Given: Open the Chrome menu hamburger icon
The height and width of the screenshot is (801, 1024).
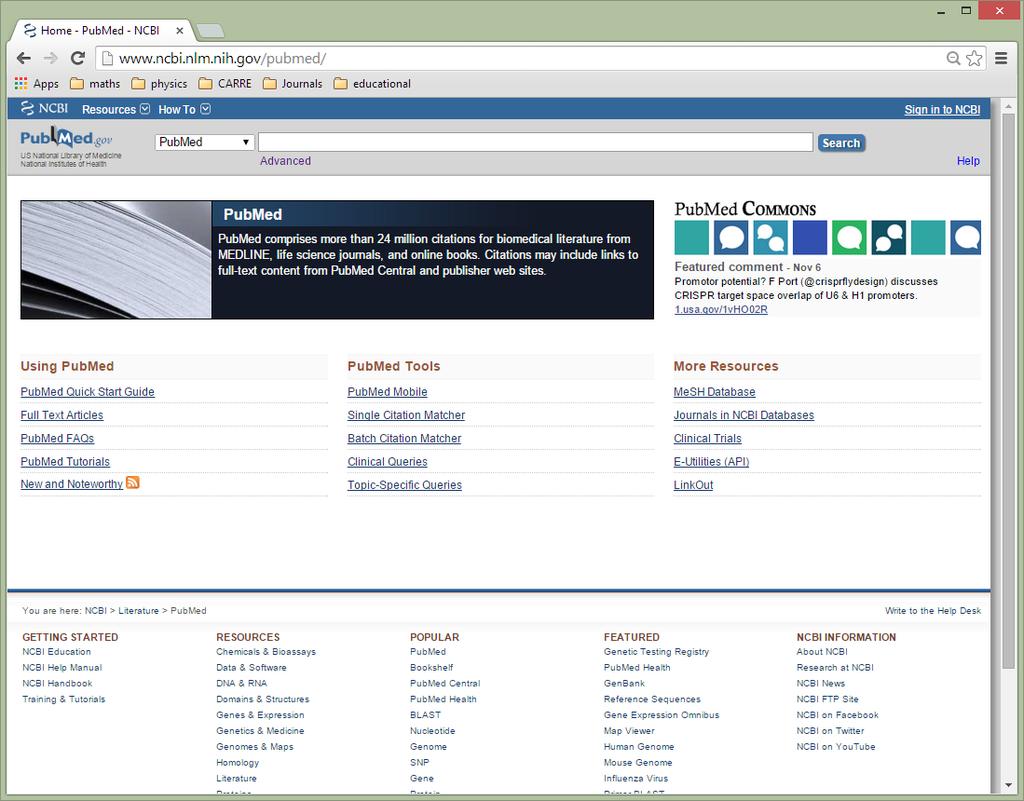Looking at the screenshot, I should coord(1001,58).
